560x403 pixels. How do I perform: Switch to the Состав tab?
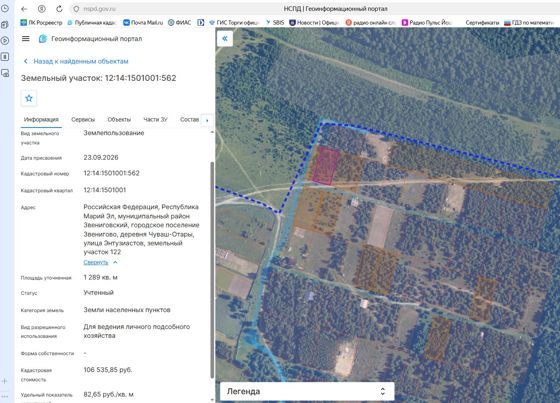189,120
